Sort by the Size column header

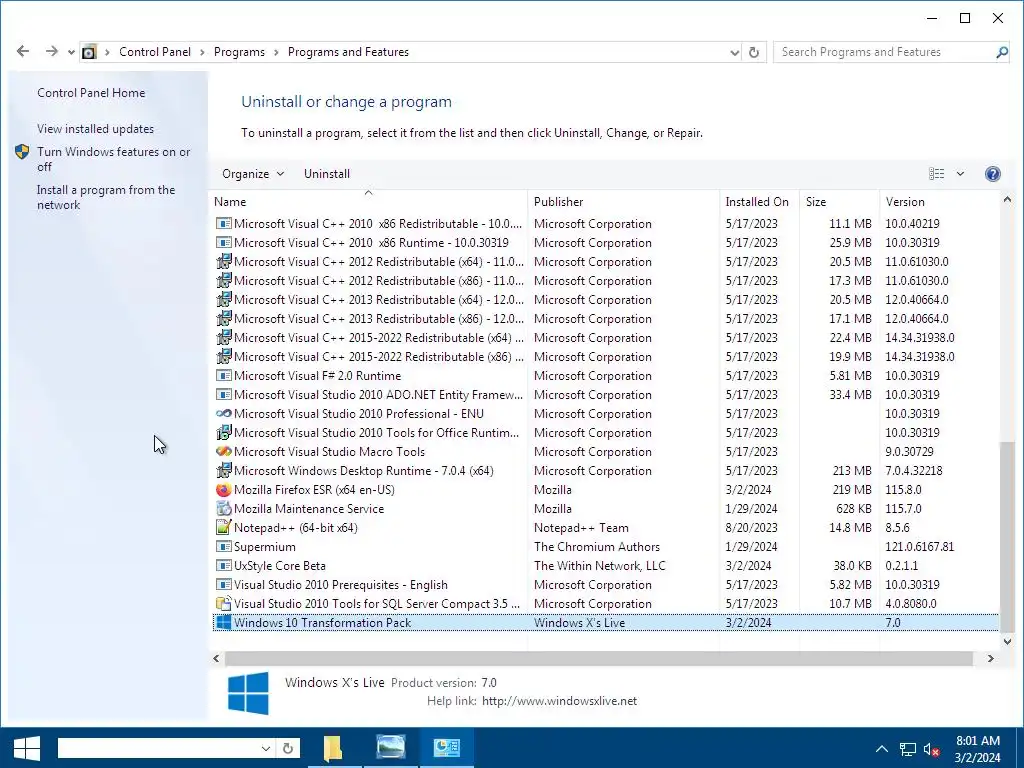tap(839, 202)
